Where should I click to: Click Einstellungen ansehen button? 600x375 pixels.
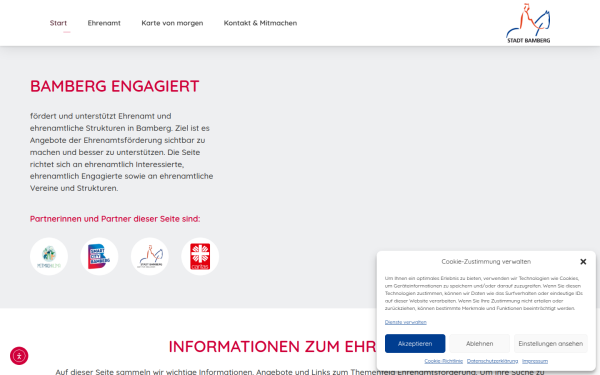click(551, 344)
